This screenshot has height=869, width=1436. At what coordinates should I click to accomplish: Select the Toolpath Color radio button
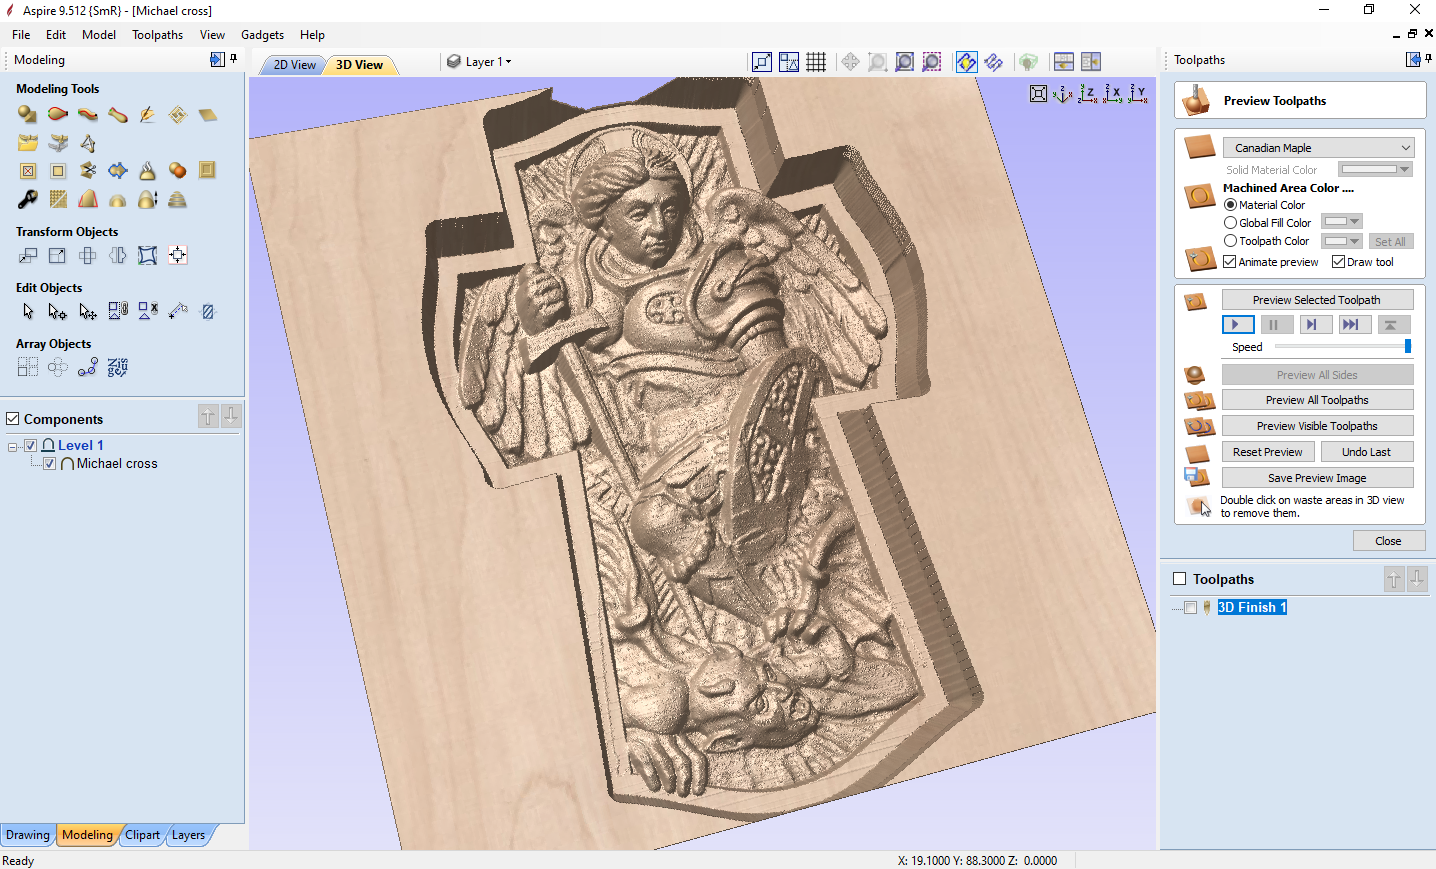[1231, 241]
